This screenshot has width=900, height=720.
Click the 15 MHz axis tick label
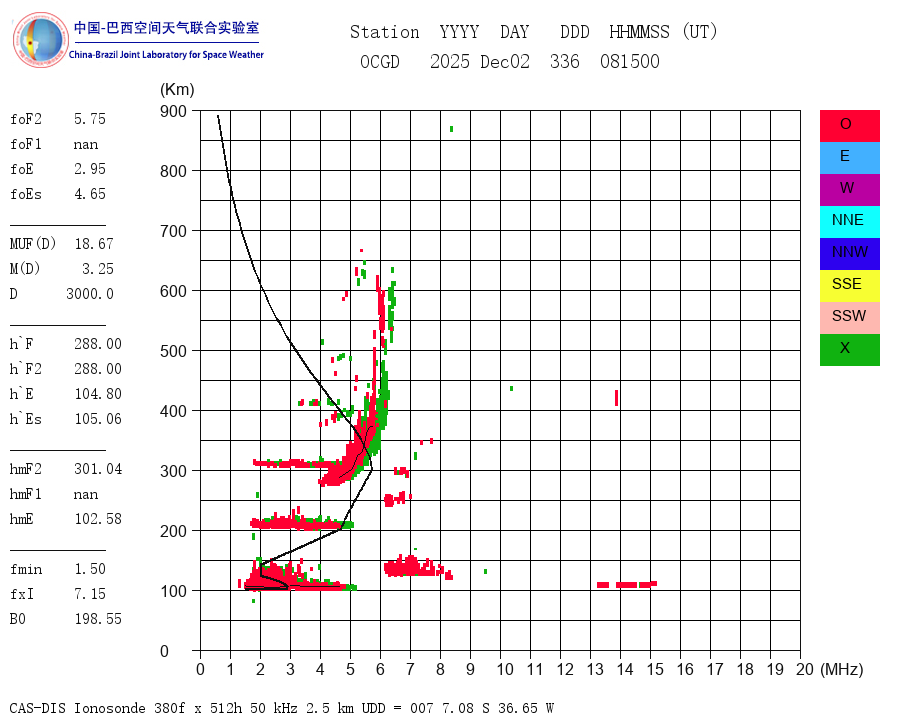click(x=655, y=669)
